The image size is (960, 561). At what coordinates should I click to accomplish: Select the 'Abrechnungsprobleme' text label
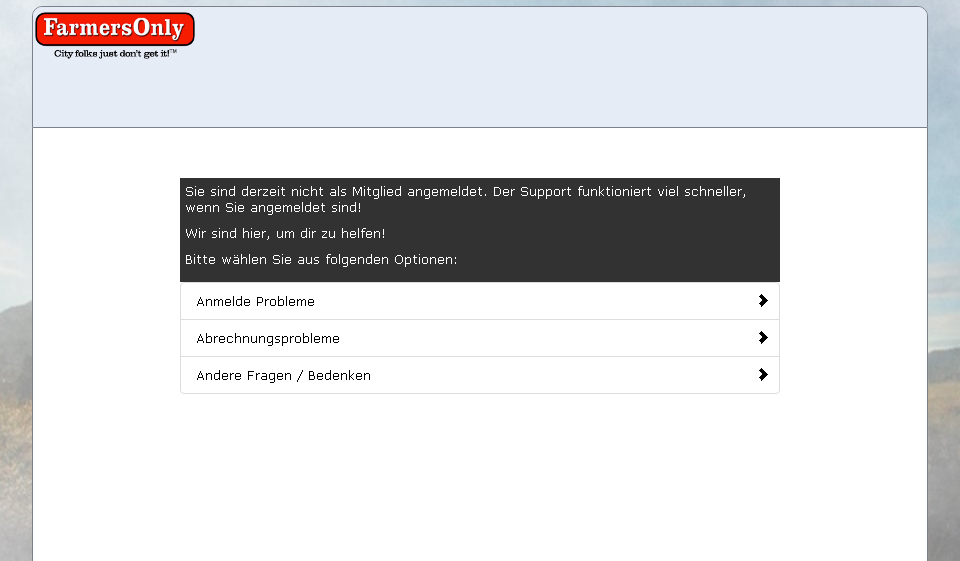coord(268,339)
